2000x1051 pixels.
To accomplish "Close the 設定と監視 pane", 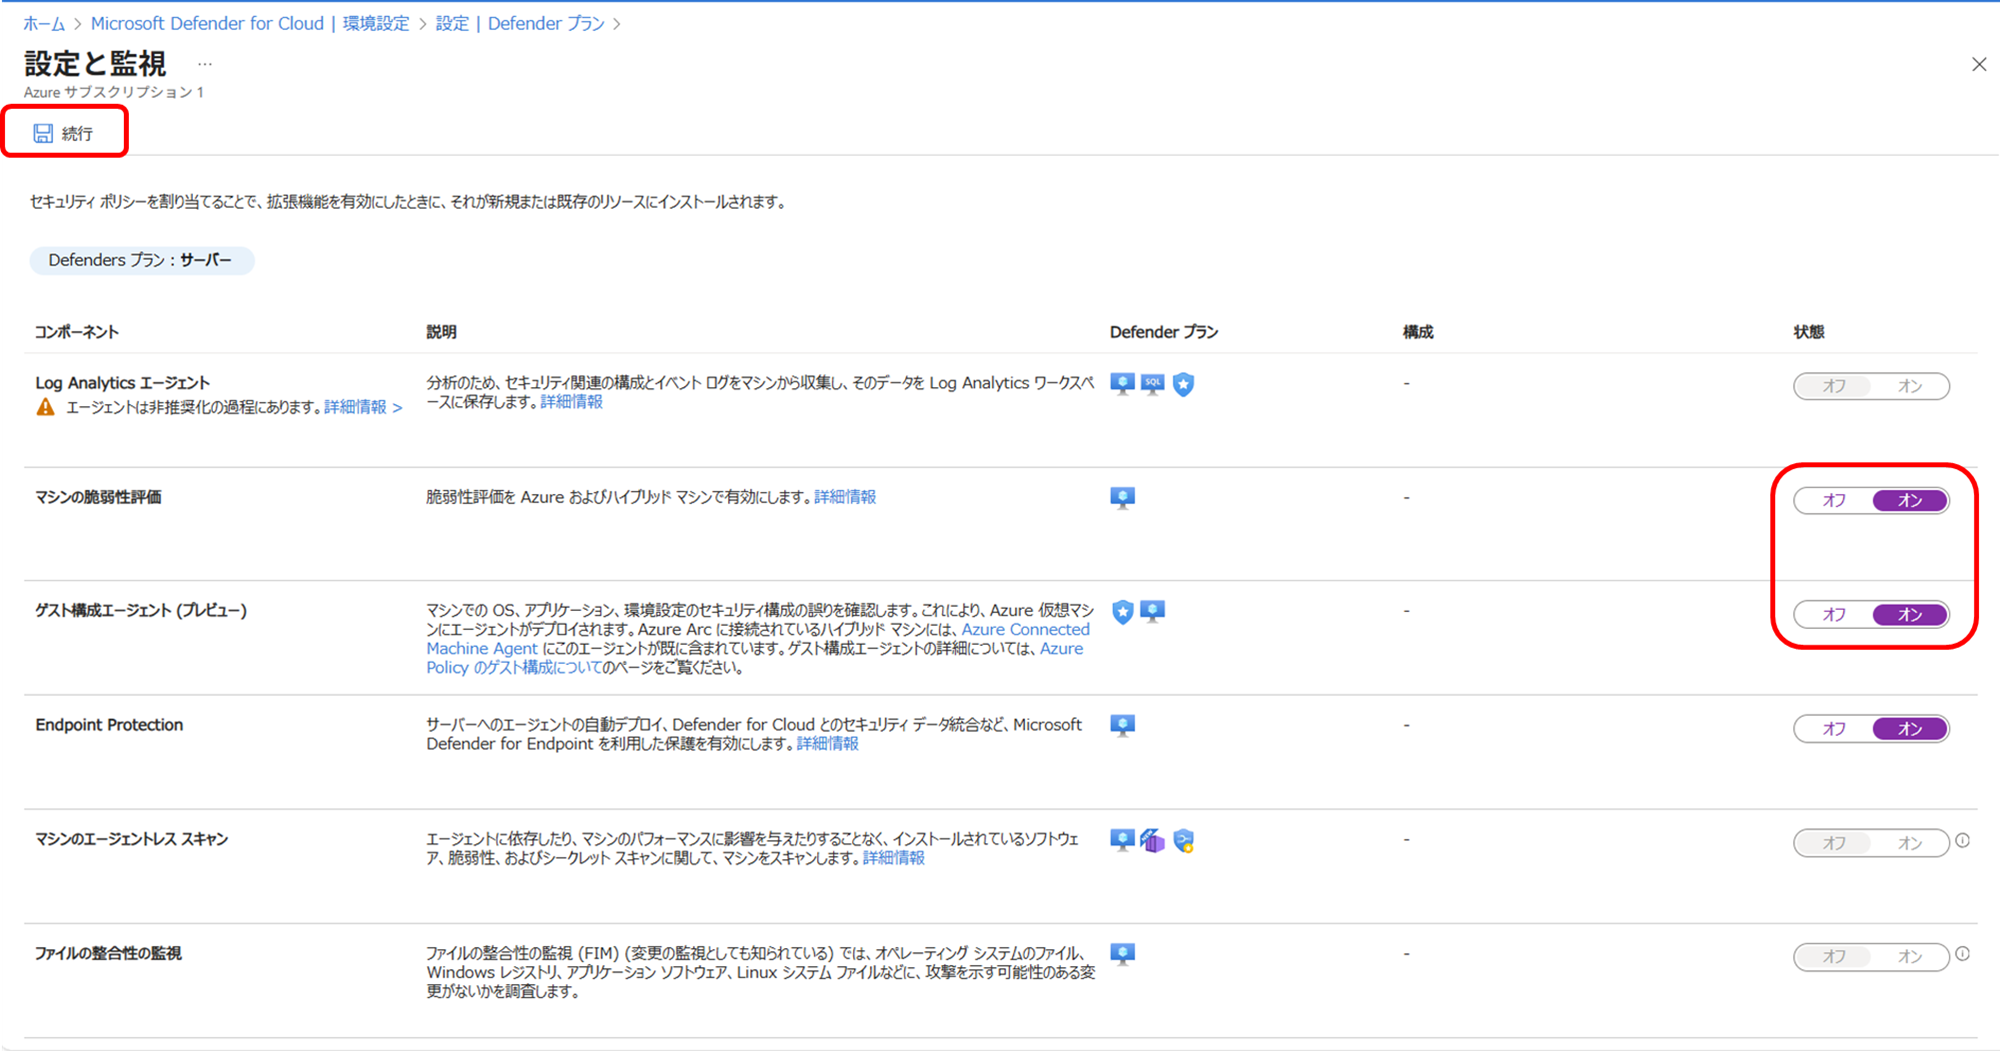I will click(1979, 64).
